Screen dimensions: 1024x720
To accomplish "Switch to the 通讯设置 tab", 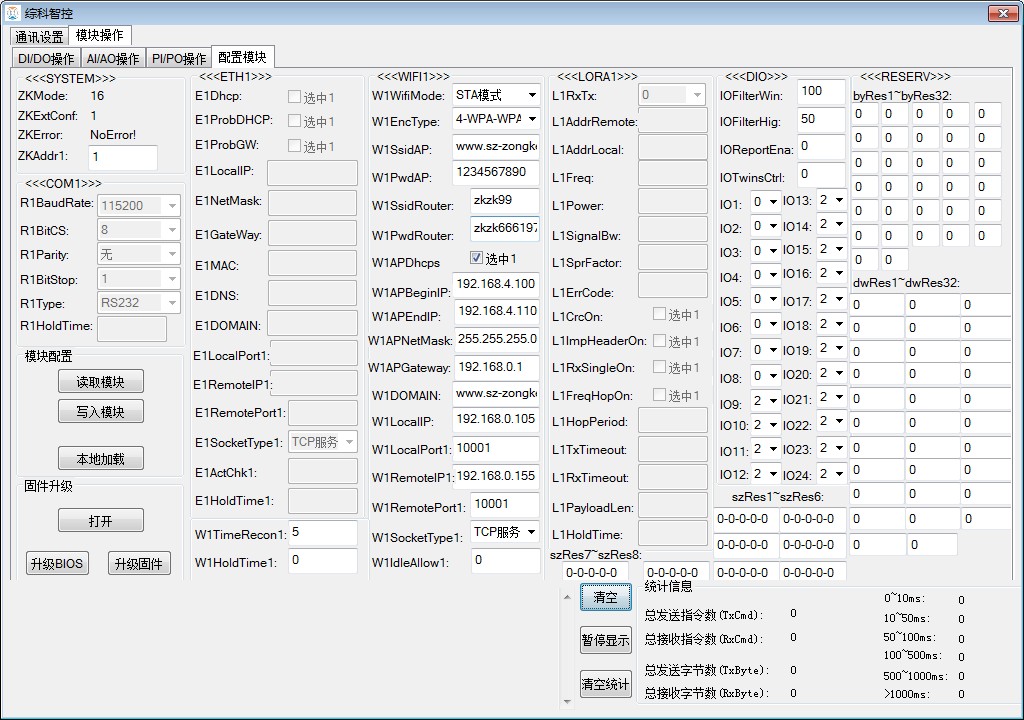I will [x=40, y=37].
